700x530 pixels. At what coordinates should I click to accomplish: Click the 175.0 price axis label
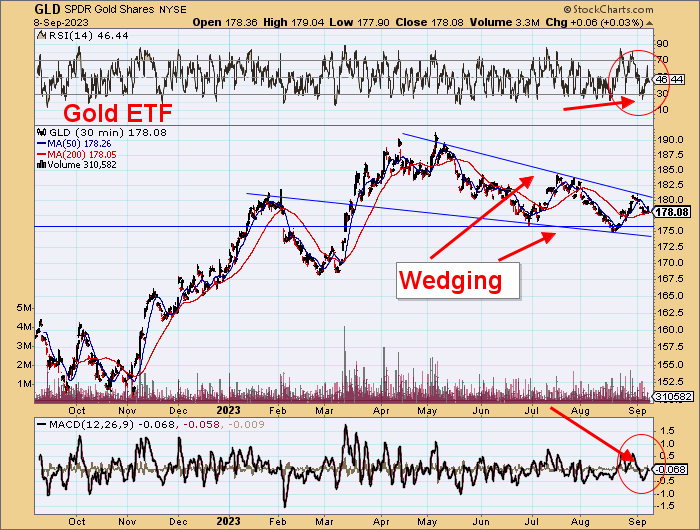click(x=670, y=230)
